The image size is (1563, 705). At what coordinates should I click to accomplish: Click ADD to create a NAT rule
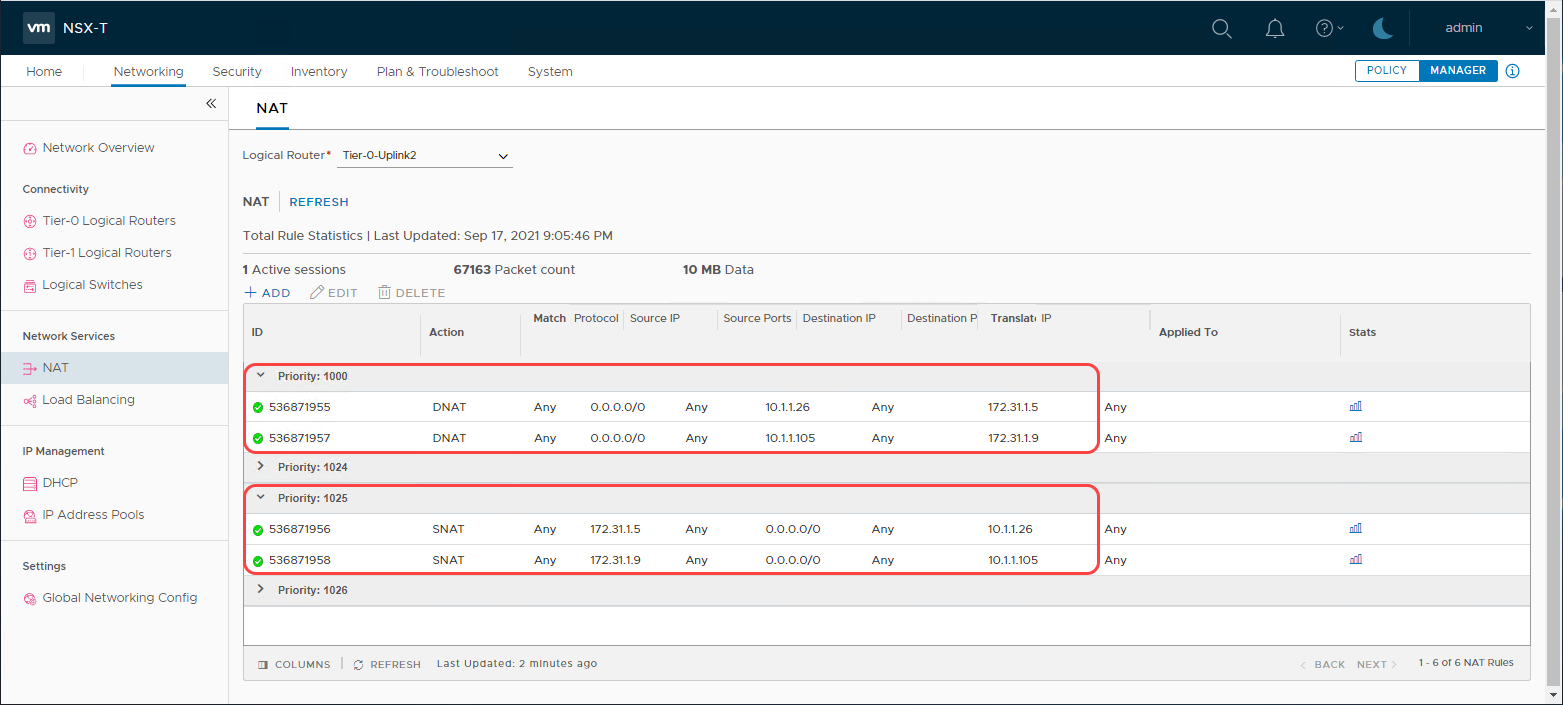coord(267,292)
